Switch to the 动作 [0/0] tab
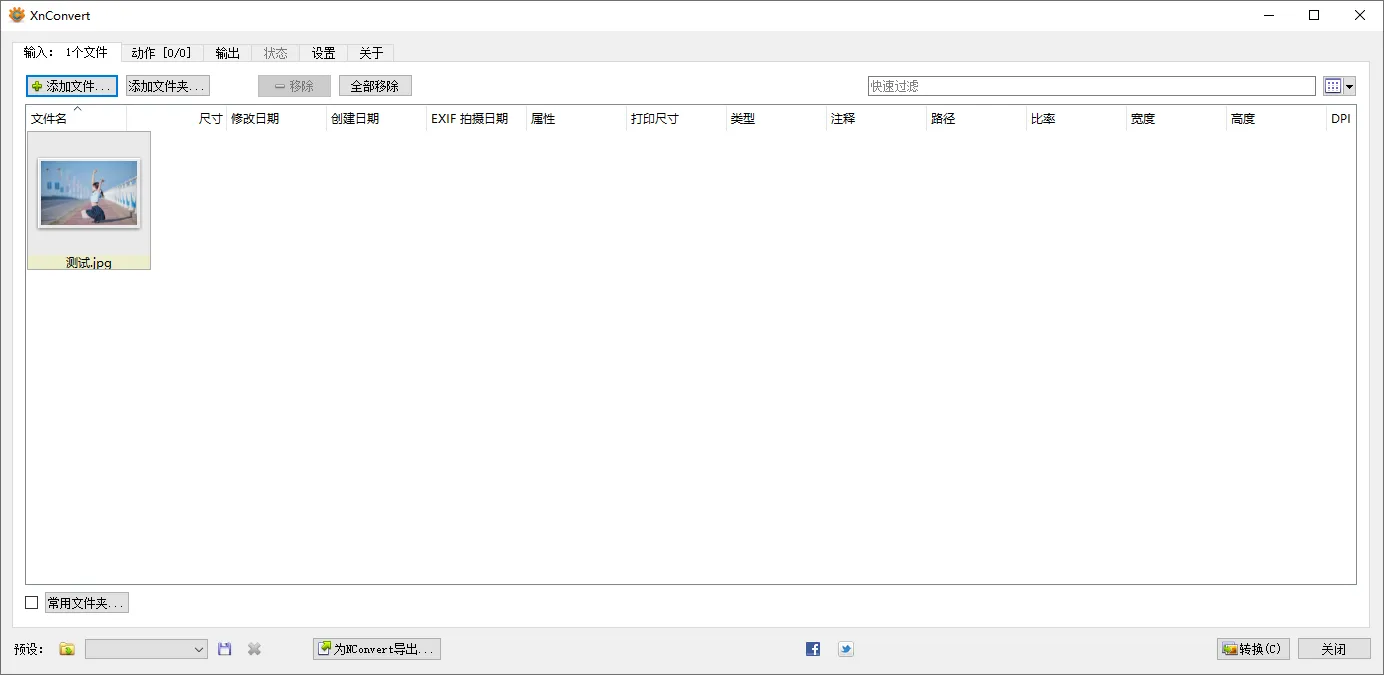 pos(162,53)
